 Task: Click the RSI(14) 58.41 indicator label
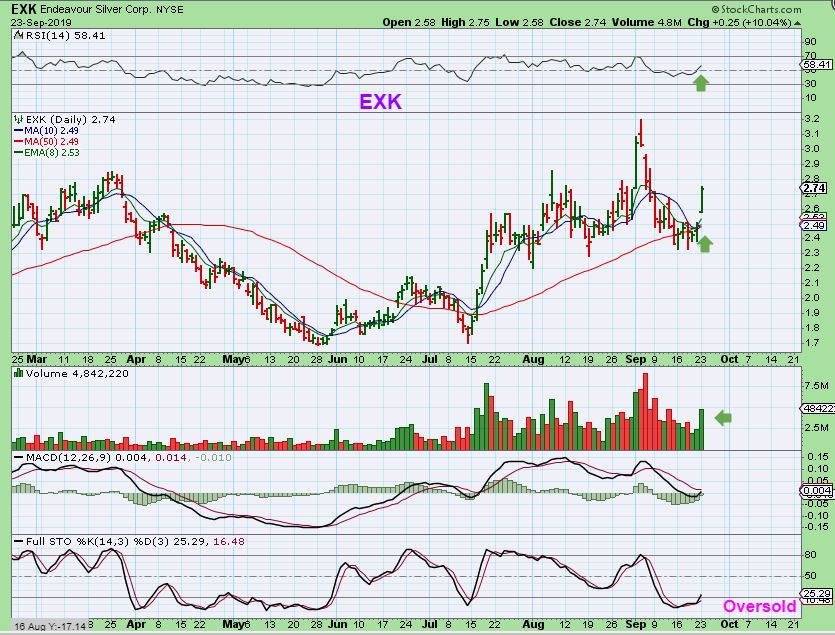tap(66, 36)
